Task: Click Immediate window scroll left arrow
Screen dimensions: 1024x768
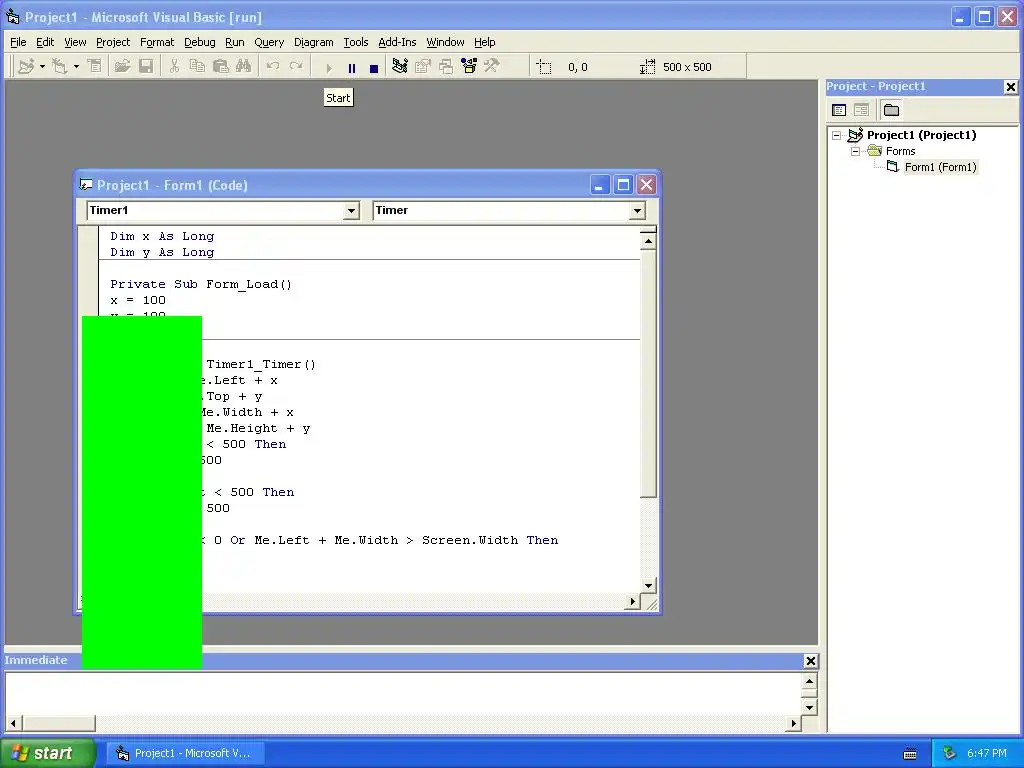Action: pos(13,723)
